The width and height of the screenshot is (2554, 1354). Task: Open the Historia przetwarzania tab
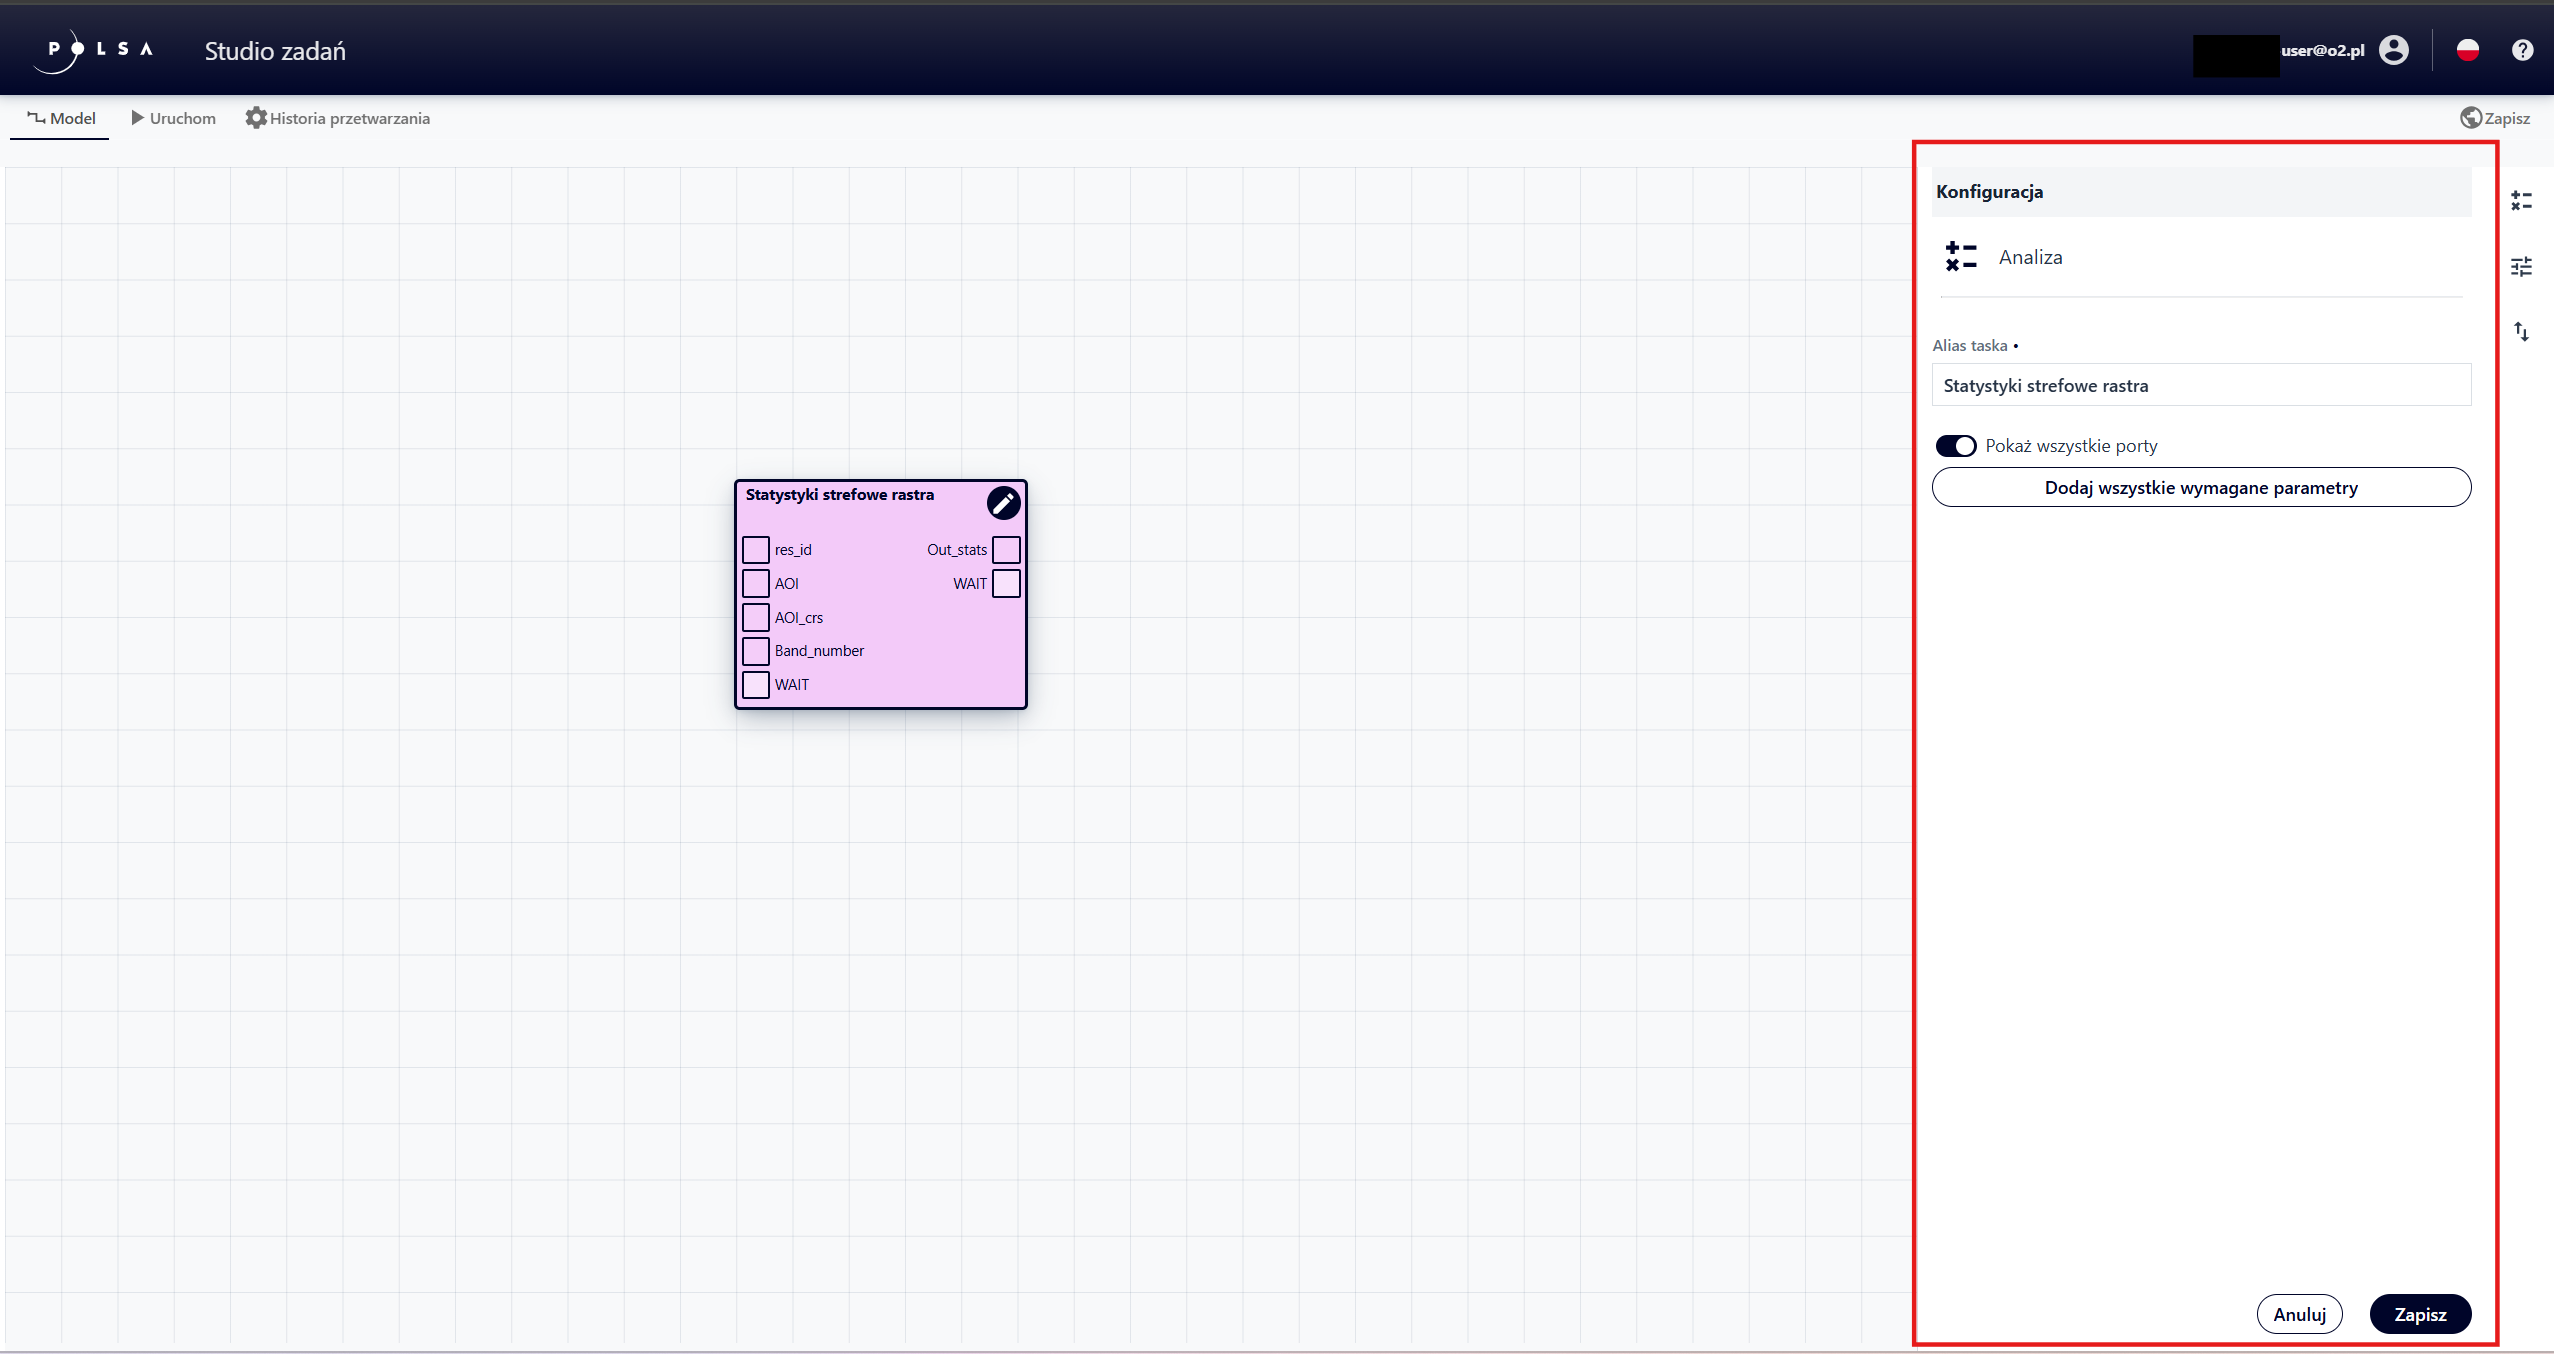338,118
